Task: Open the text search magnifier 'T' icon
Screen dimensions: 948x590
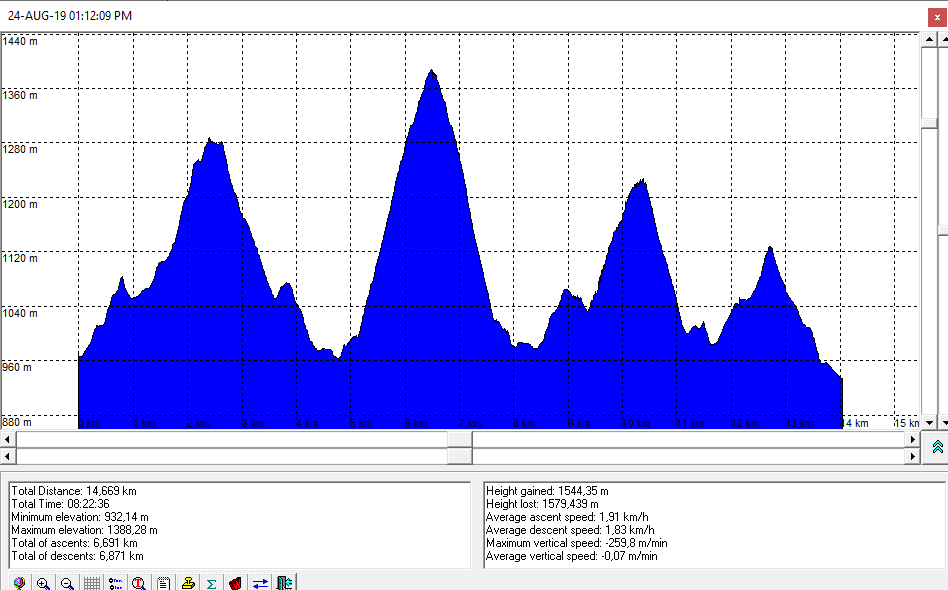Action: (x=139, y=582)
